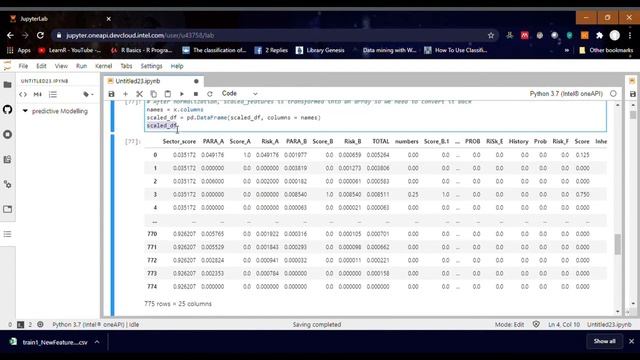Go back in browser history
This screenshot has width=640, height=360.
[x=10, y=36]
